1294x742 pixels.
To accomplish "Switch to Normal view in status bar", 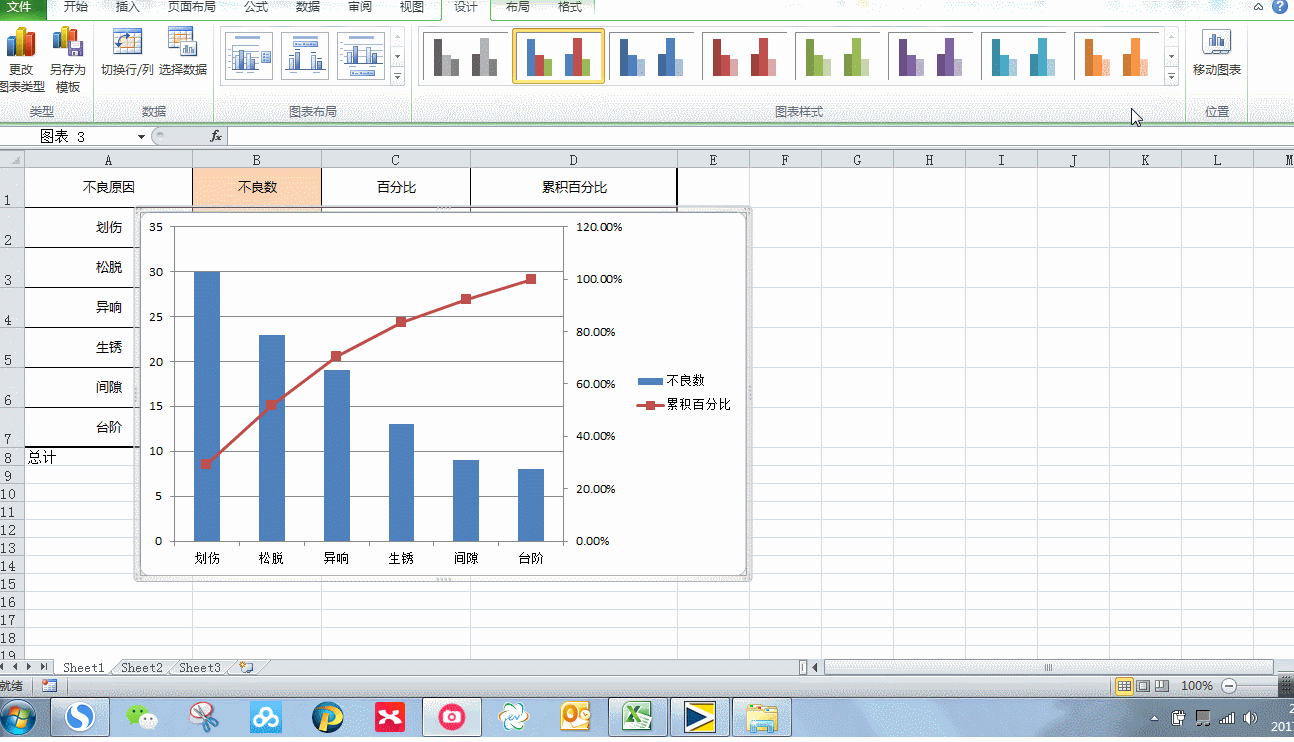I will click(1124, 686).
